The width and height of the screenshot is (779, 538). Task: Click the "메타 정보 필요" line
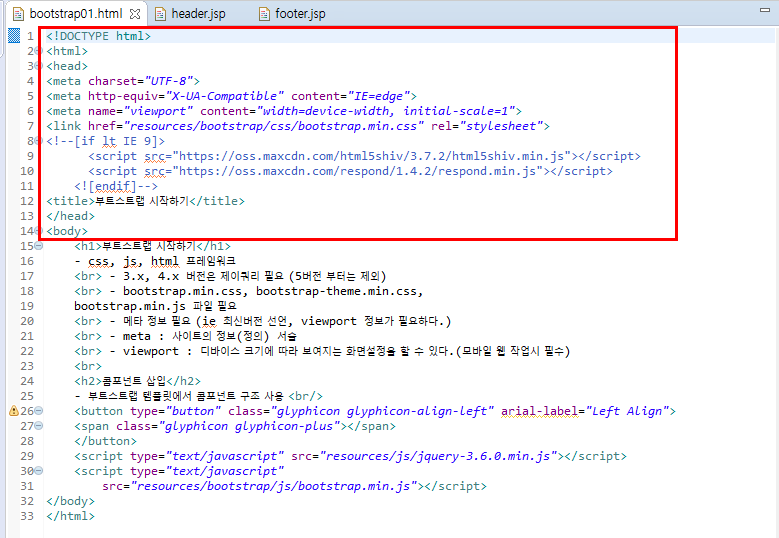click(262, 321)
